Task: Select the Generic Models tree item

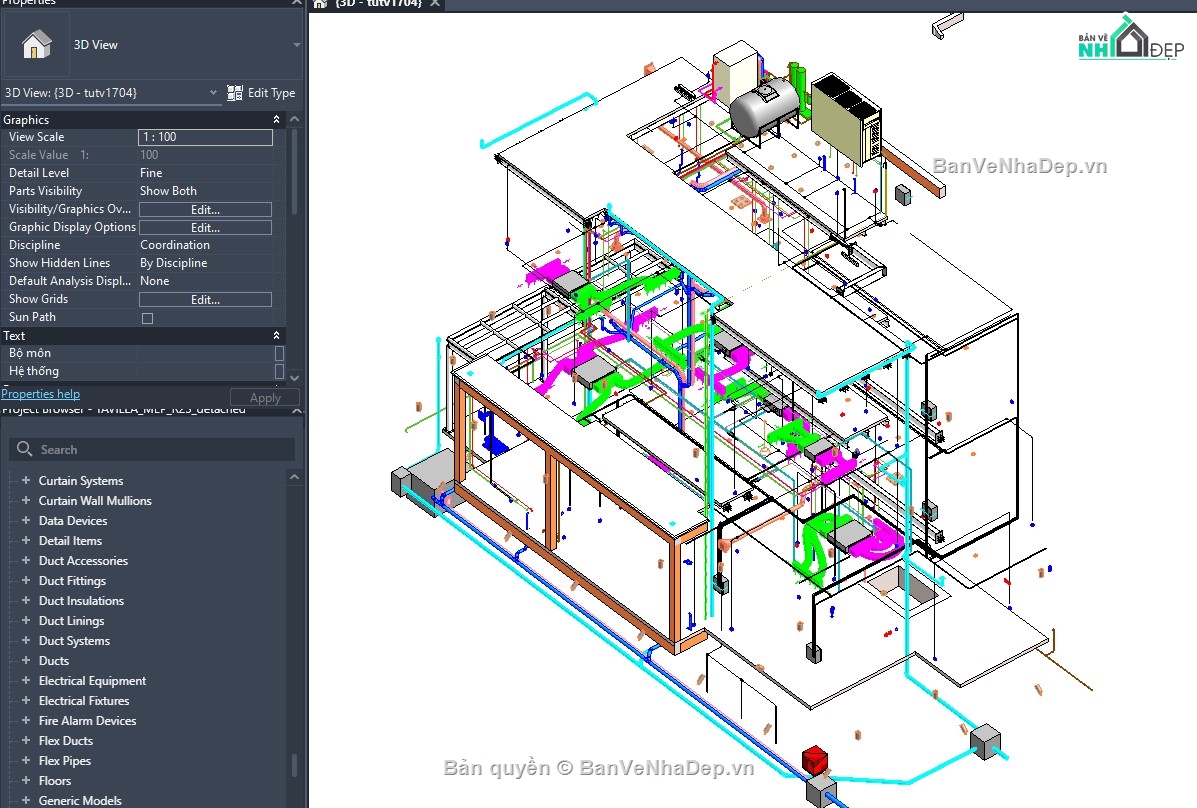Action: pos(80,800)
